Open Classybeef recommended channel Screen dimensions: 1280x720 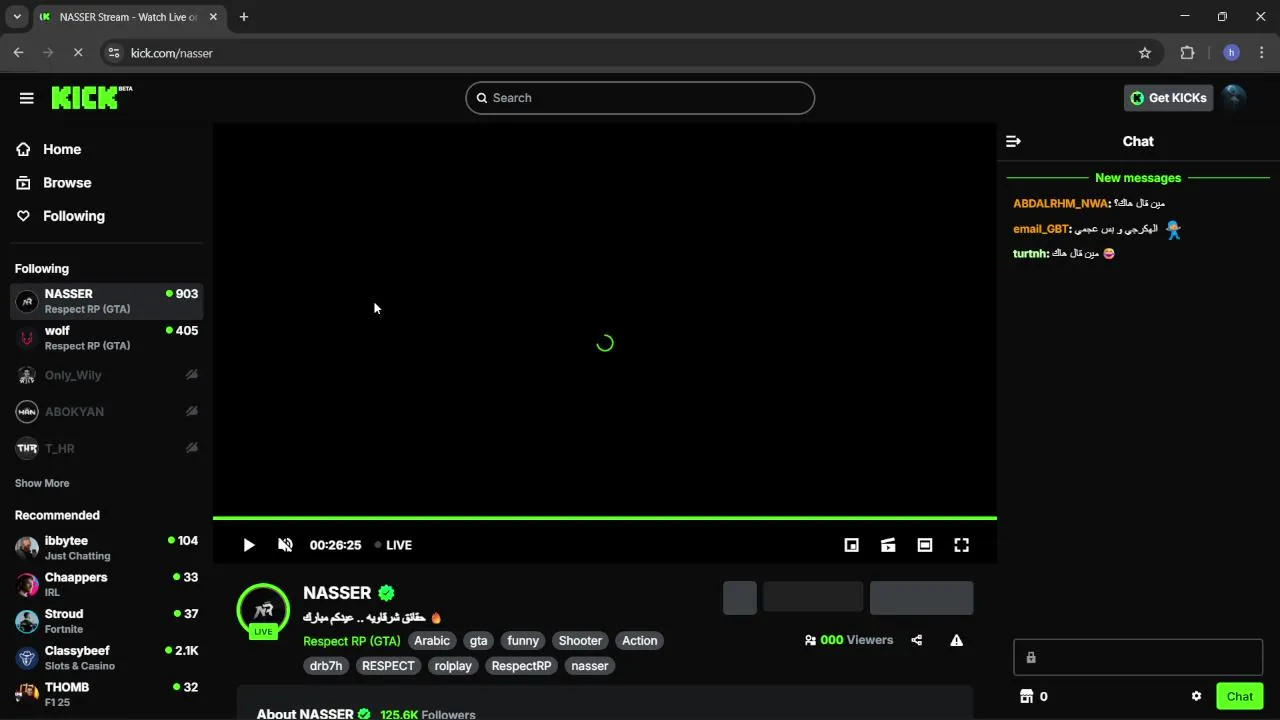click(107, 658)
